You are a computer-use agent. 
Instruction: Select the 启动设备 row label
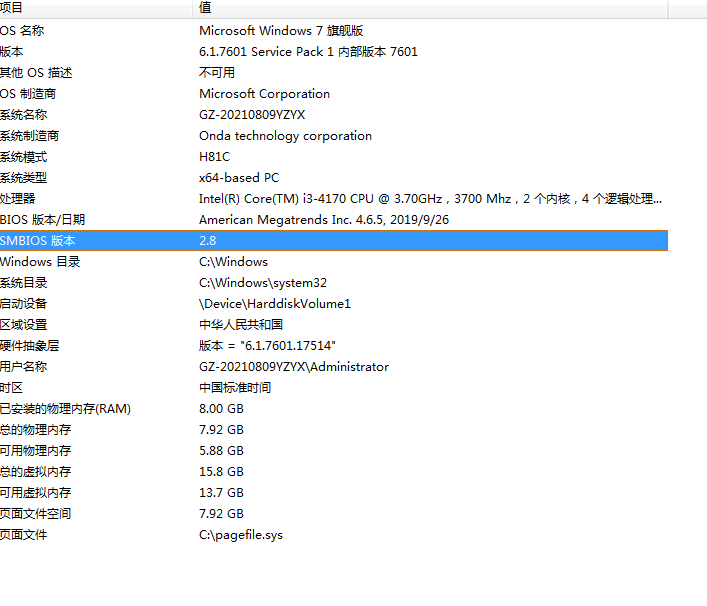click(x=23, y=304)
